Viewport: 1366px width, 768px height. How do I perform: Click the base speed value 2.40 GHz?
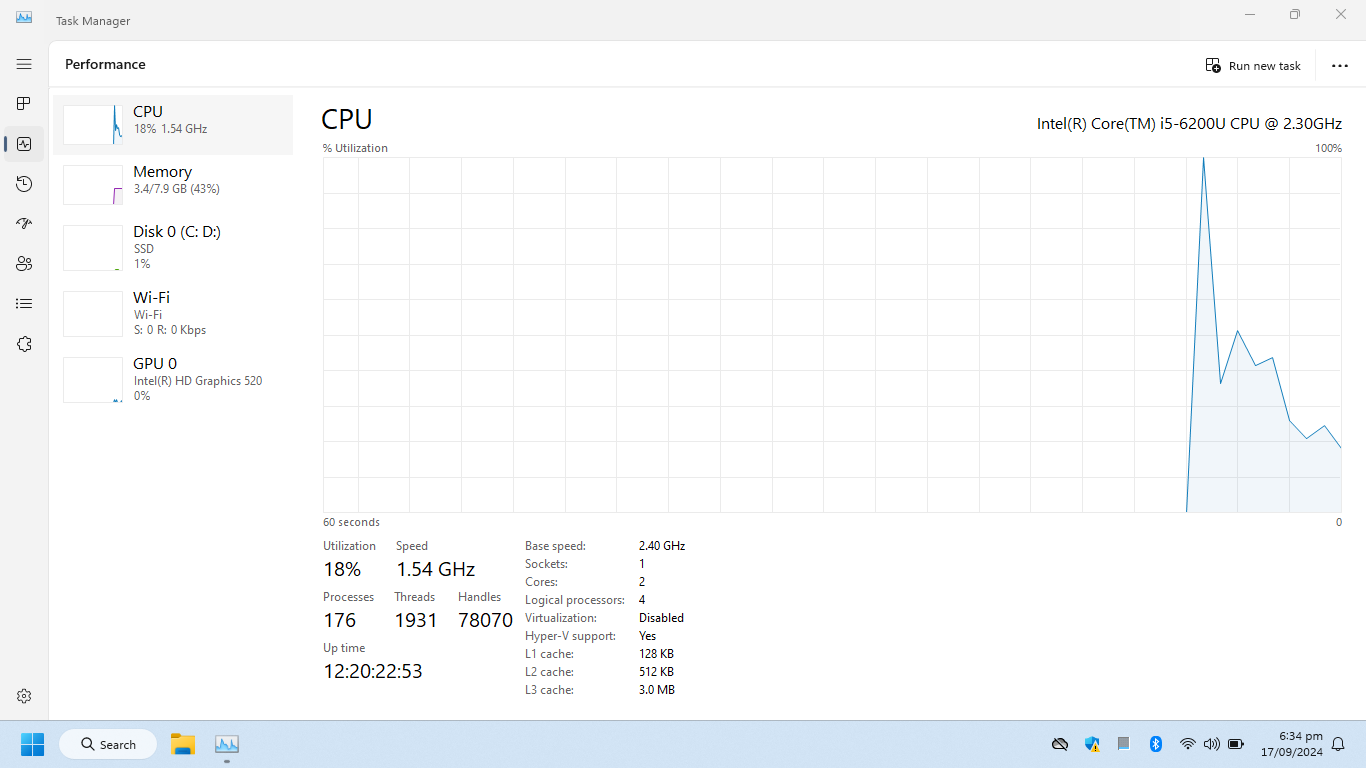pos(662,546)
